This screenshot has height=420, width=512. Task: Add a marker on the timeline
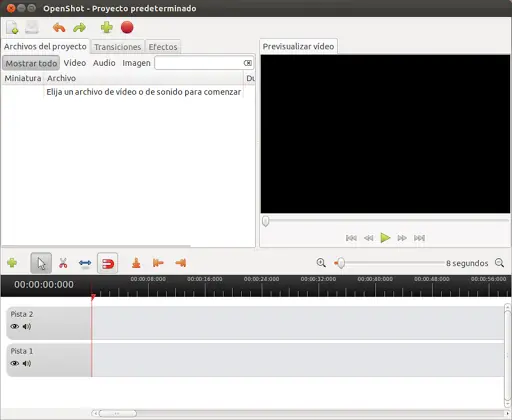136,263
